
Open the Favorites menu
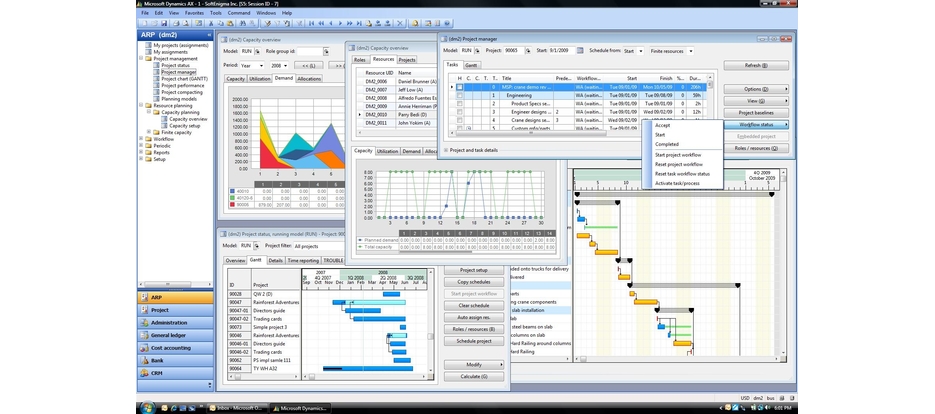tap(194, 13)
